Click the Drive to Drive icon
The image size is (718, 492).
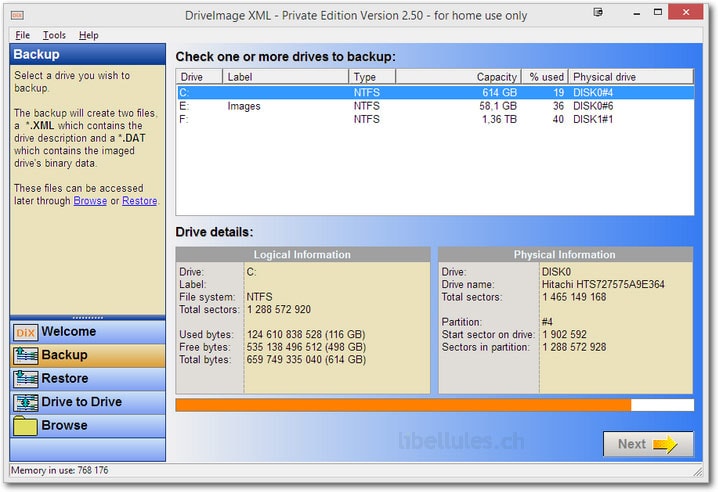click(25, 402)
